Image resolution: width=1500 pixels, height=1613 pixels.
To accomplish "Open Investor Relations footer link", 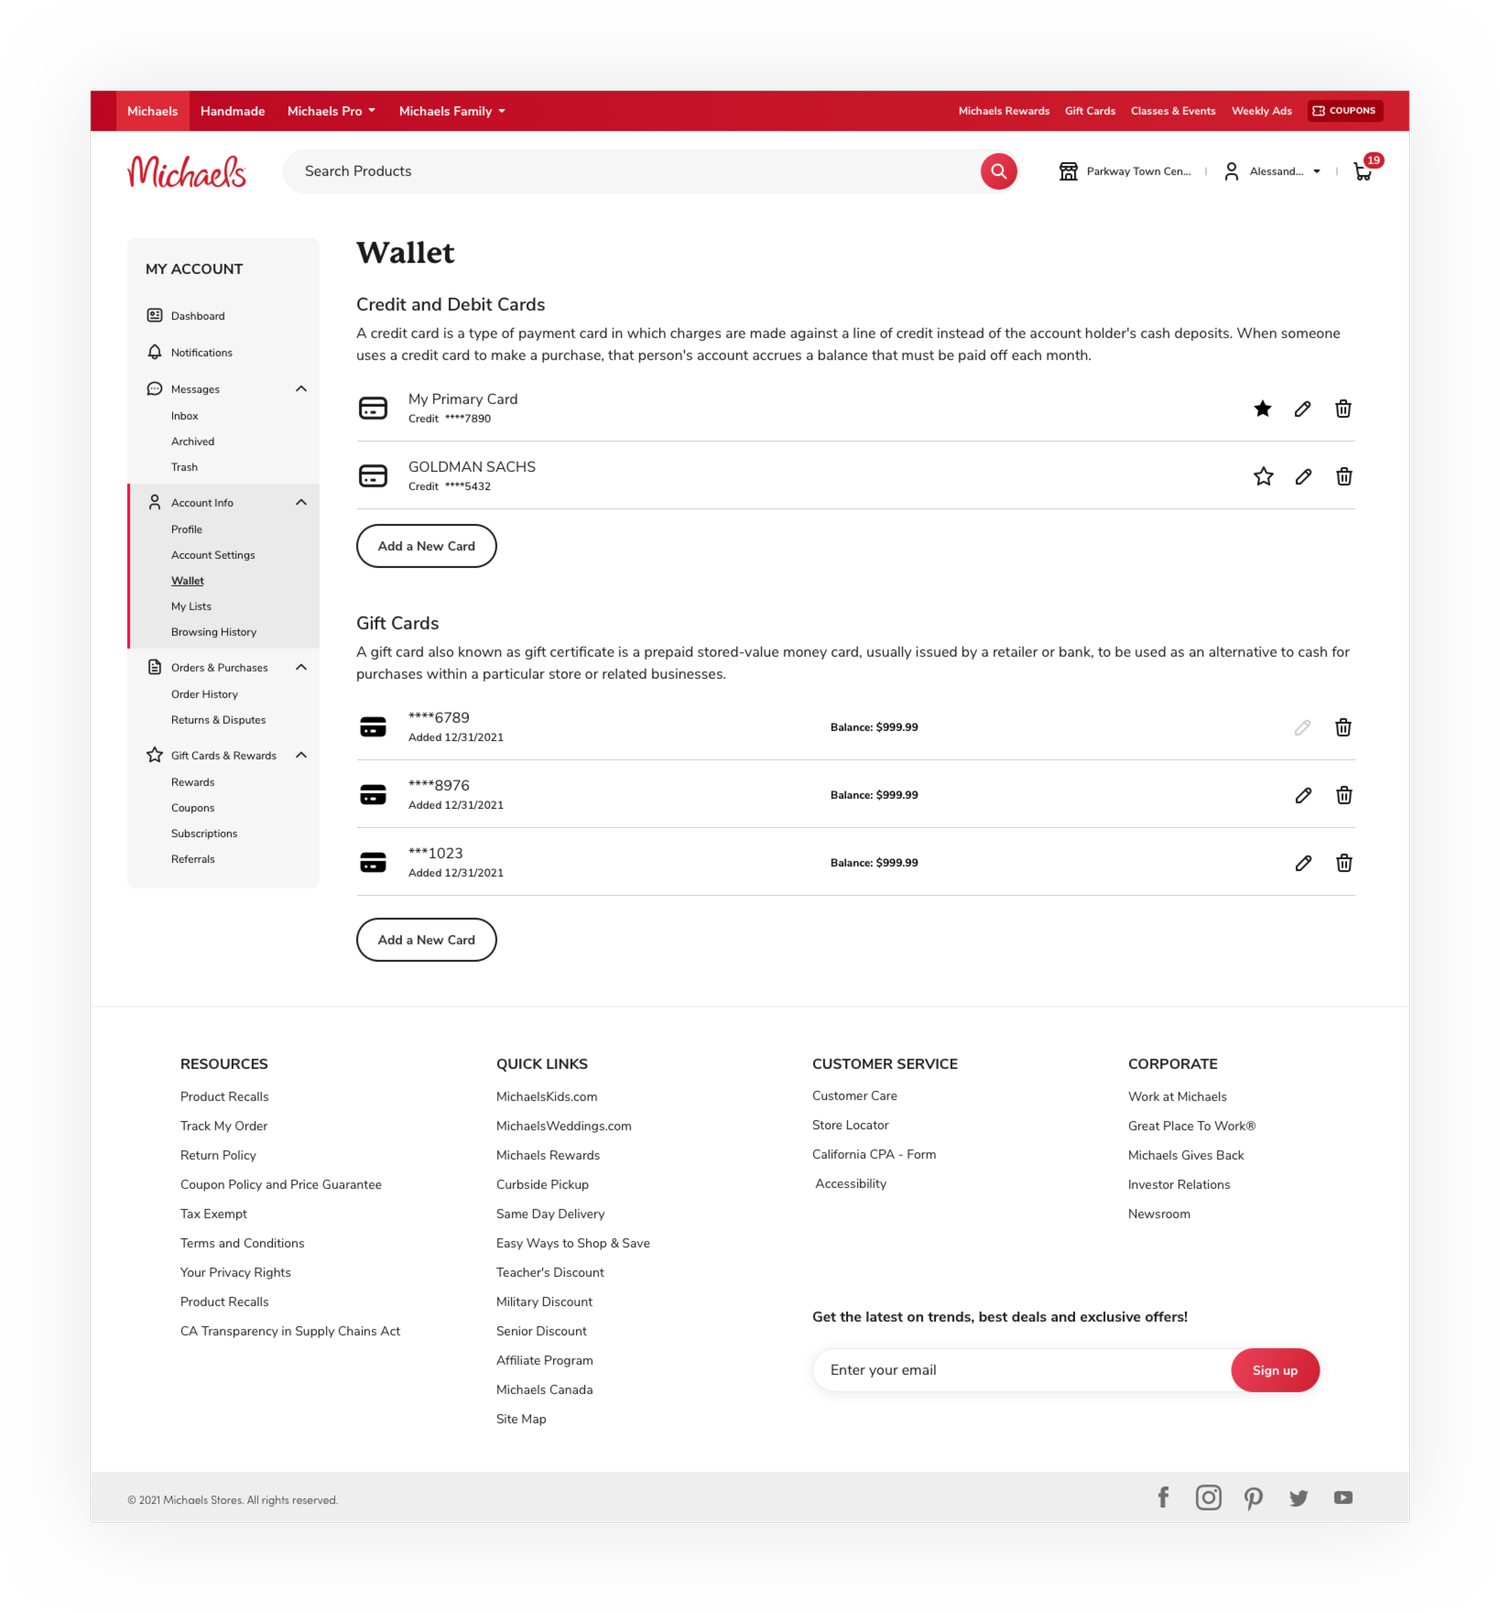I will pyautogui.click(x=1179, y=1184).
